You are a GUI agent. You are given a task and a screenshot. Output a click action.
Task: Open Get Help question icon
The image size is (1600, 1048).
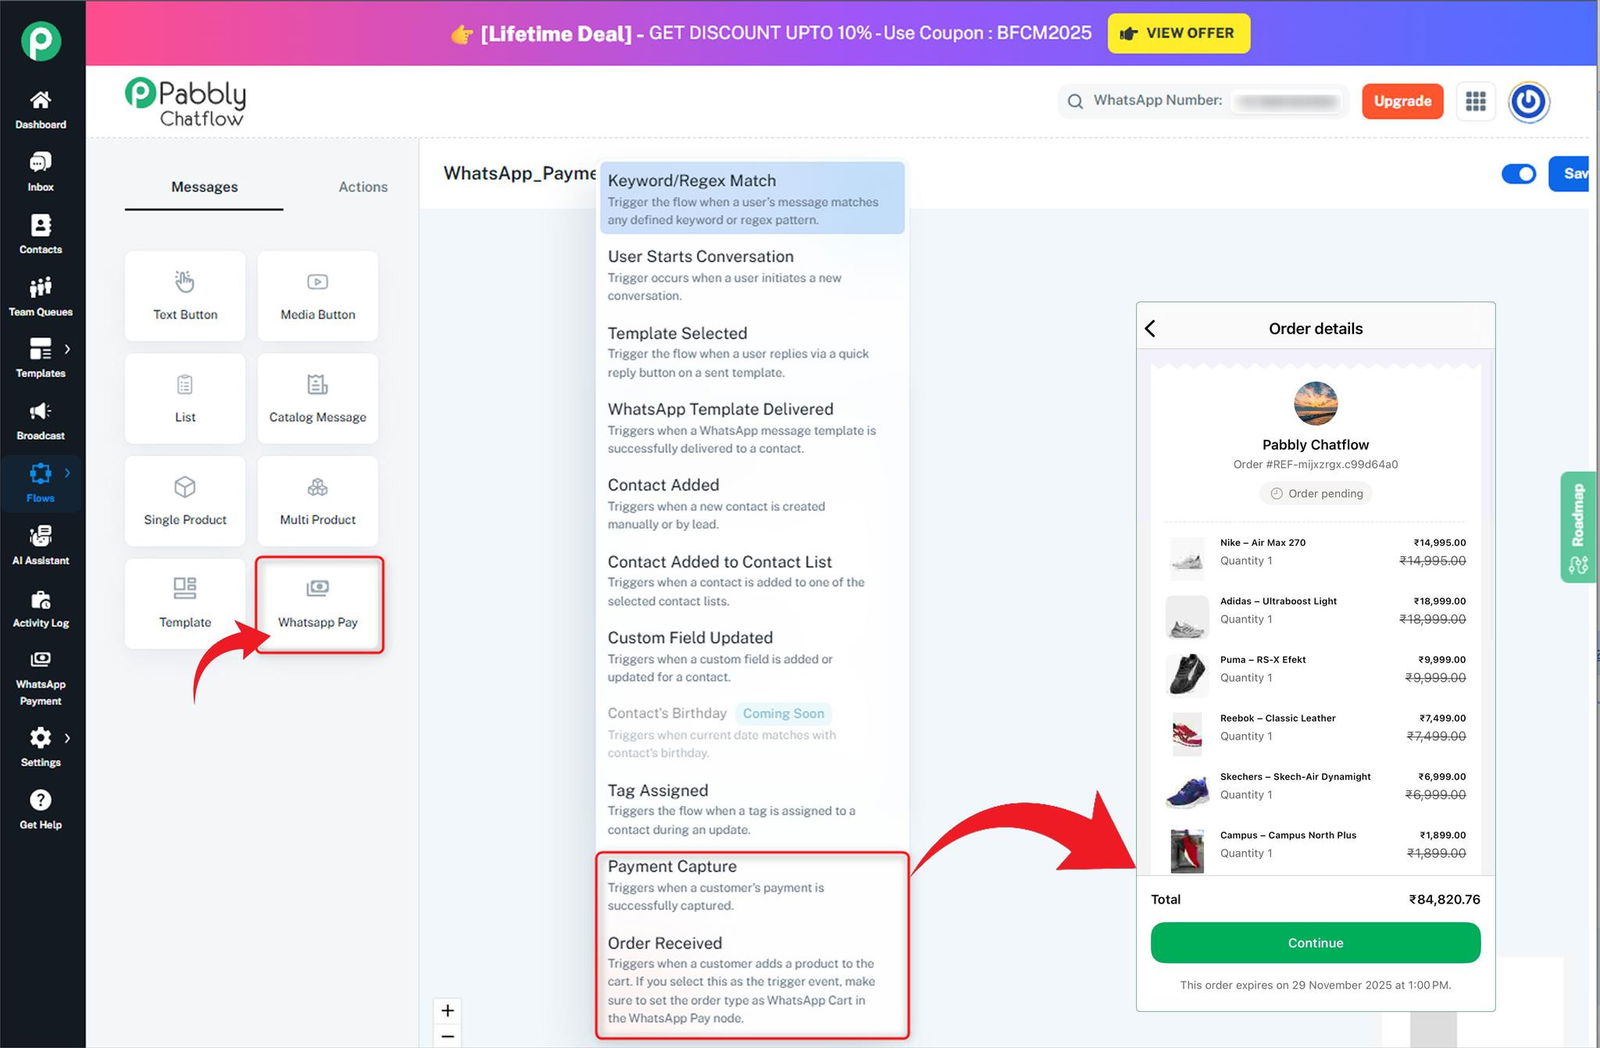[40, 800]
